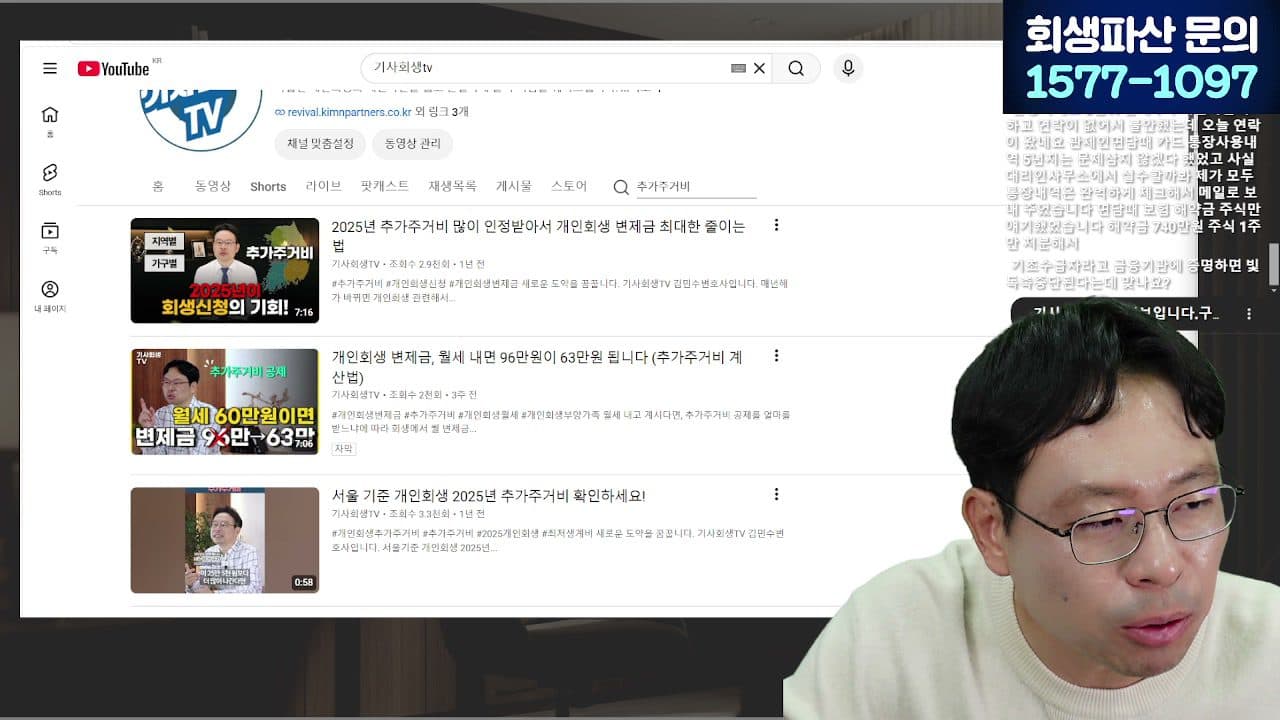
Task: Open options menu for 개인회생 변제금 월세 video
Action: point(776,356)
